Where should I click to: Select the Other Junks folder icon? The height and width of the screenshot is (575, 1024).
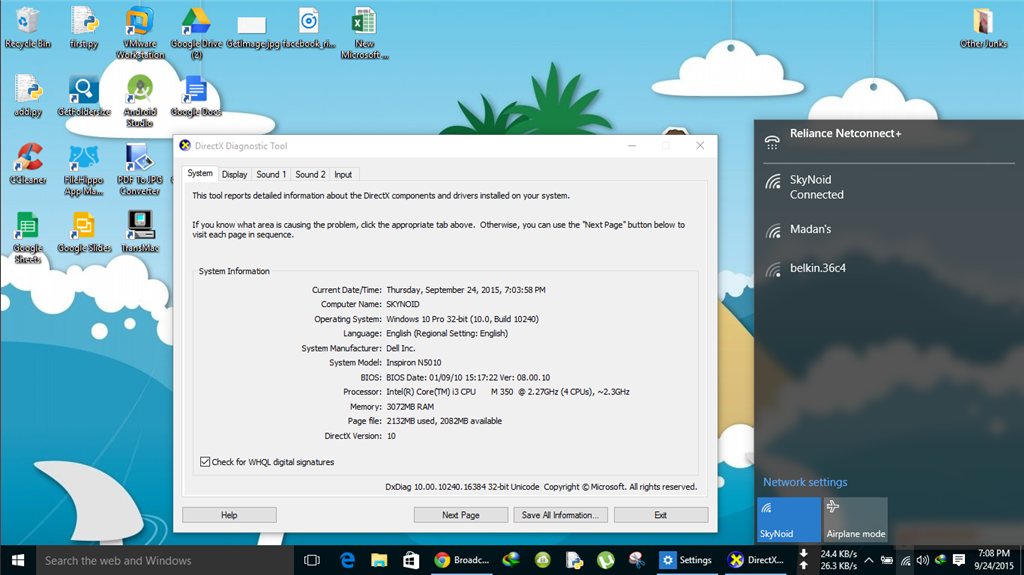983,28
